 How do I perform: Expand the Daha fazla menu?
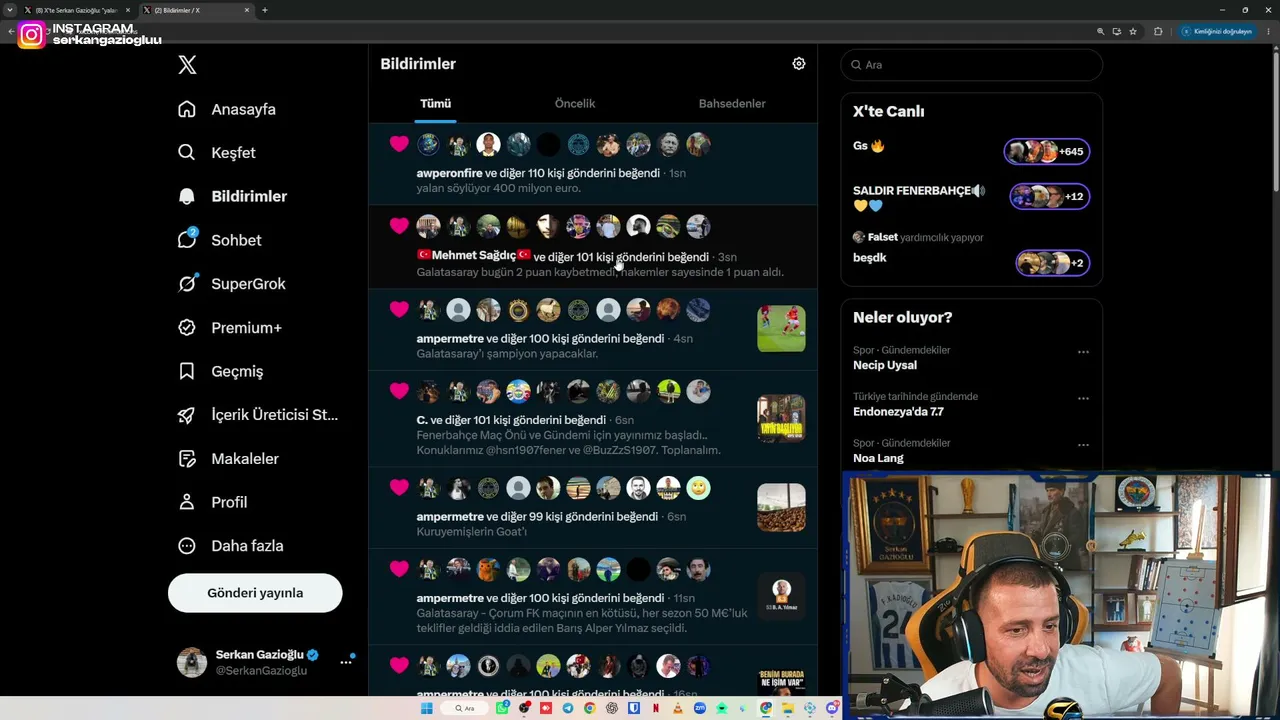point(231,546)
